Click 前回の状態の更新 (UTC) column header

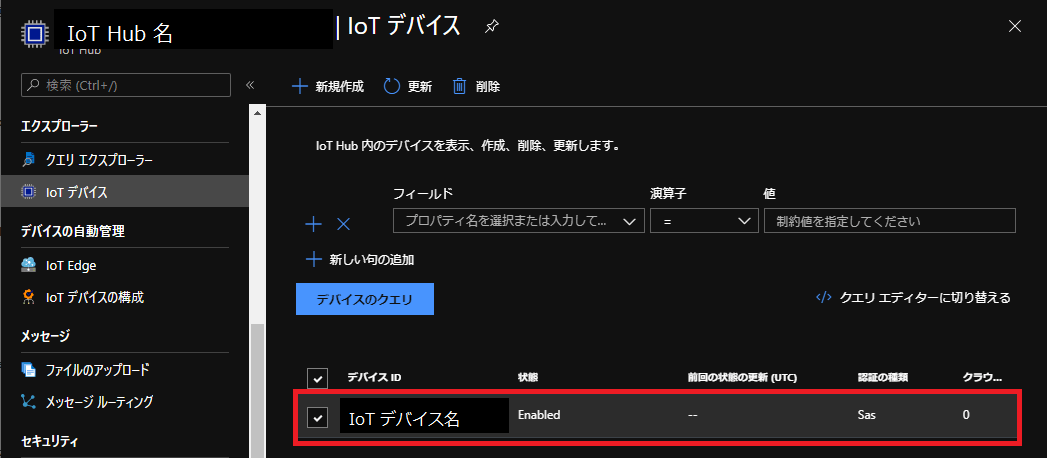(x=743, y=378)
